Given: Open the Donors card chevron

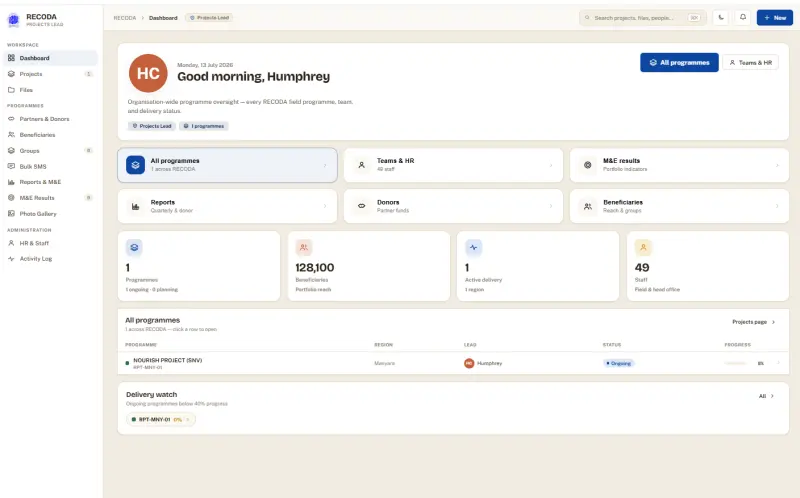Looking at the screenshot, I should (x=551, y=206).
